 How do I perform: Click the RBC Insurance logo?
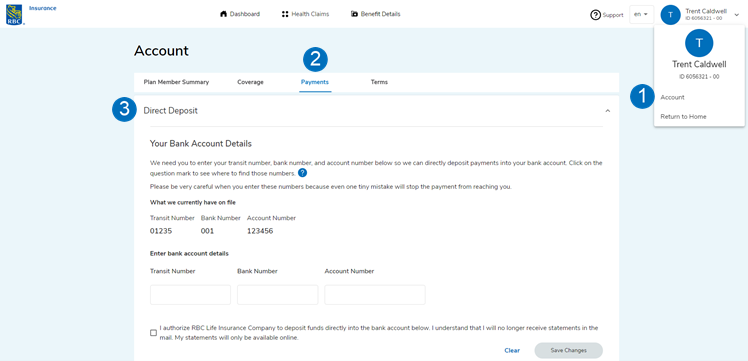click(14, 14)
